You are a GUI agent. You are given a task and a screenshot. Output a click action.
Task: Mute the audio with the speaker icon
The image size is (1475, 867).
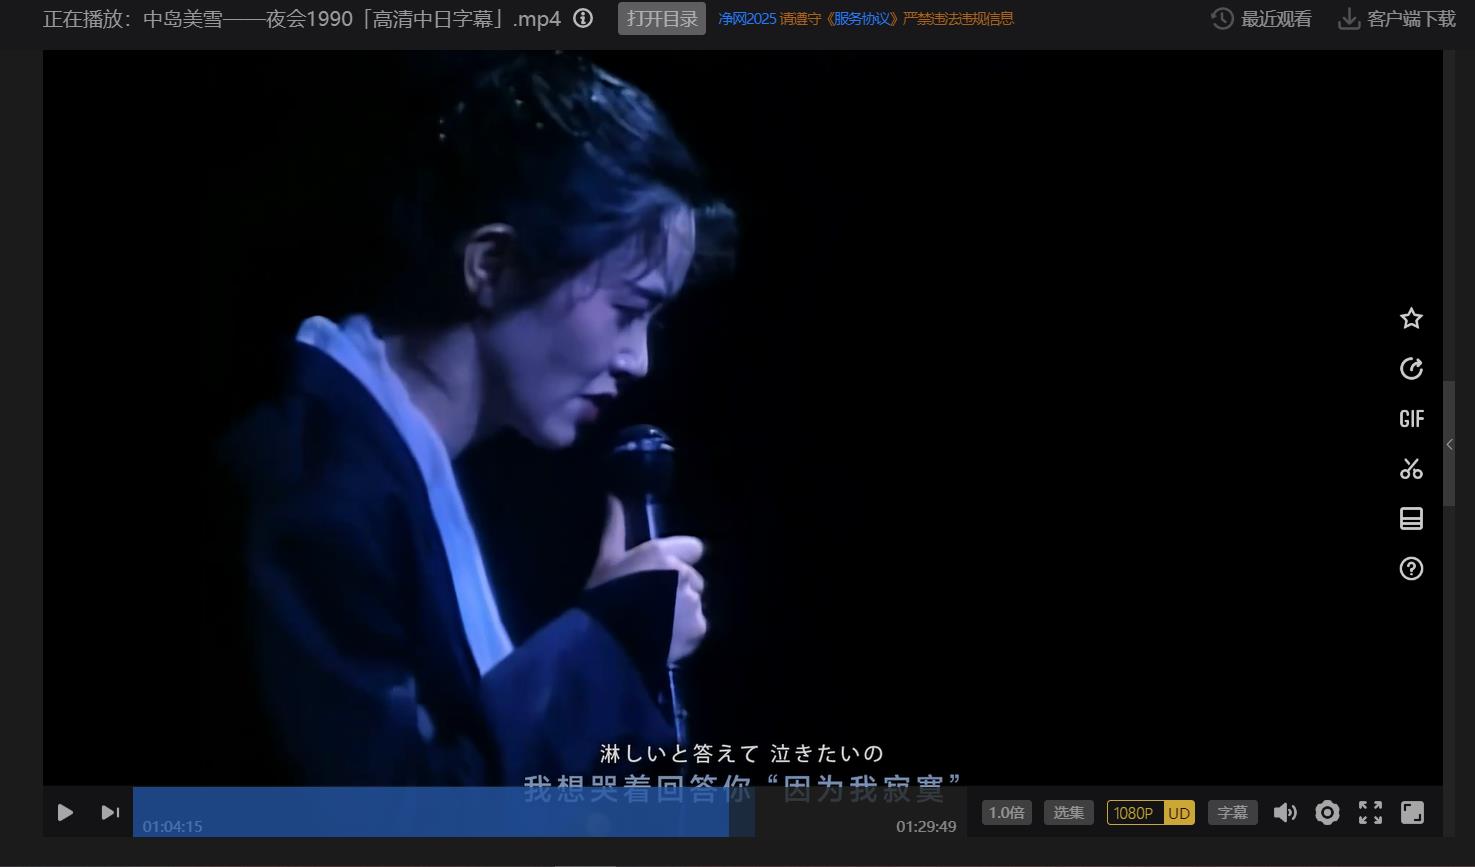tap(1285, 813)
